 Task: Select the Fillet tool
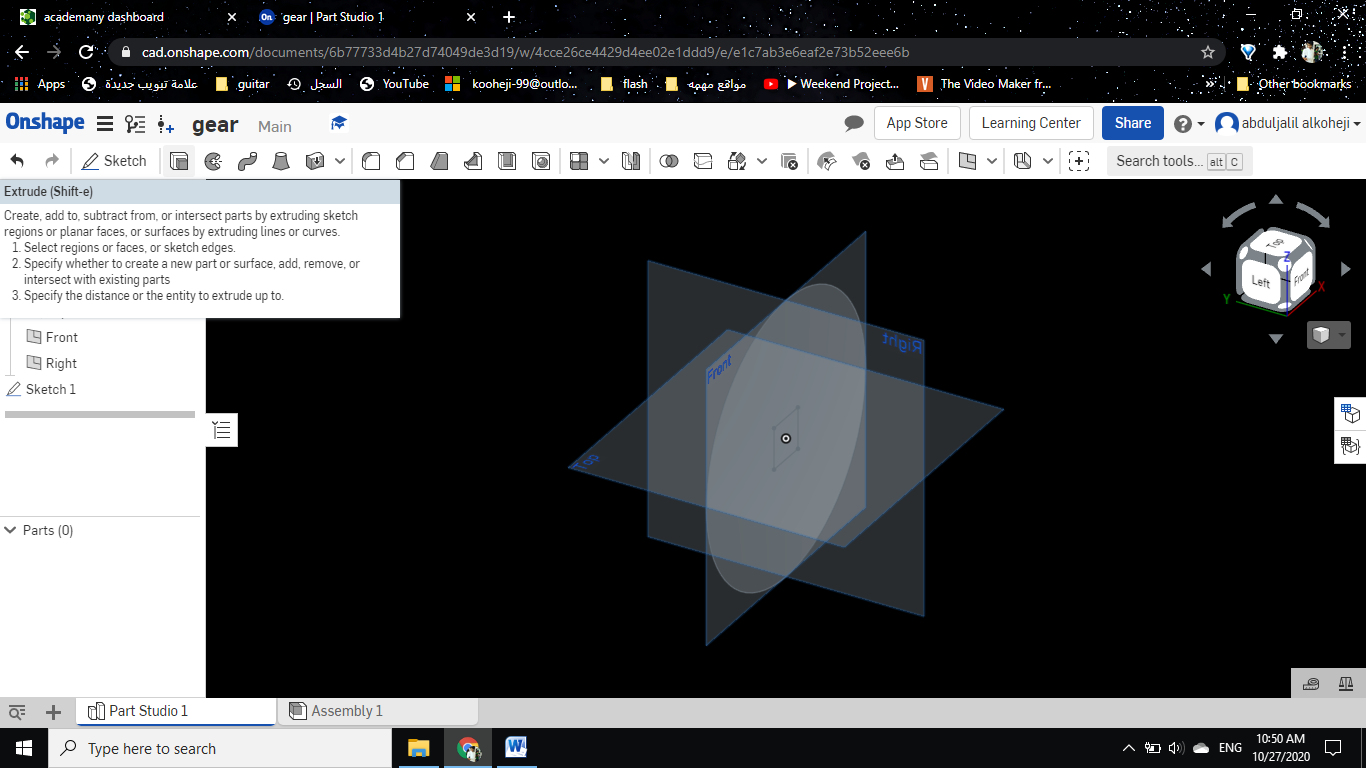coord(371,161)
